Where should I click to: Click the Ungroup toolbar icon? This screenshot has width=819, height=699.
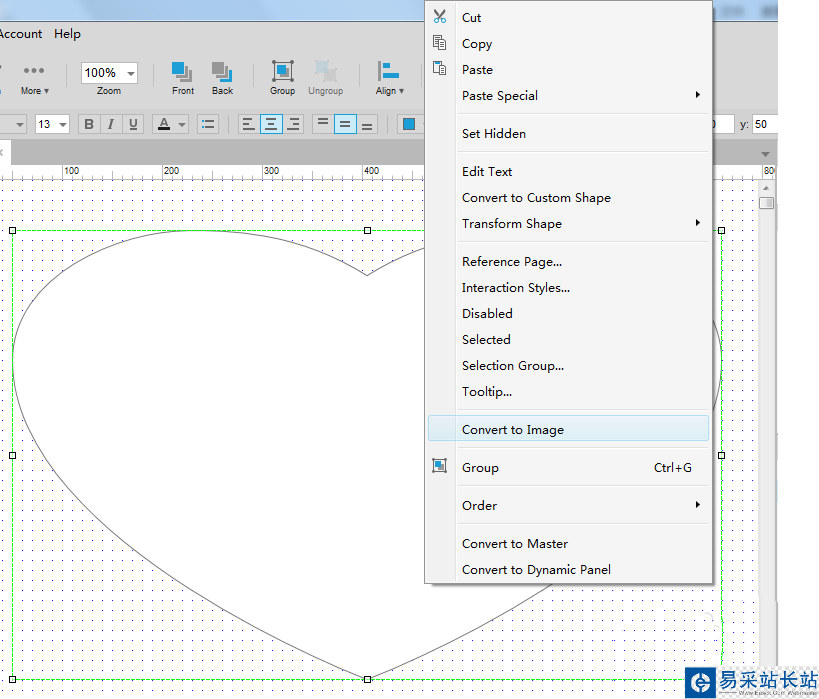click(325, 78)
